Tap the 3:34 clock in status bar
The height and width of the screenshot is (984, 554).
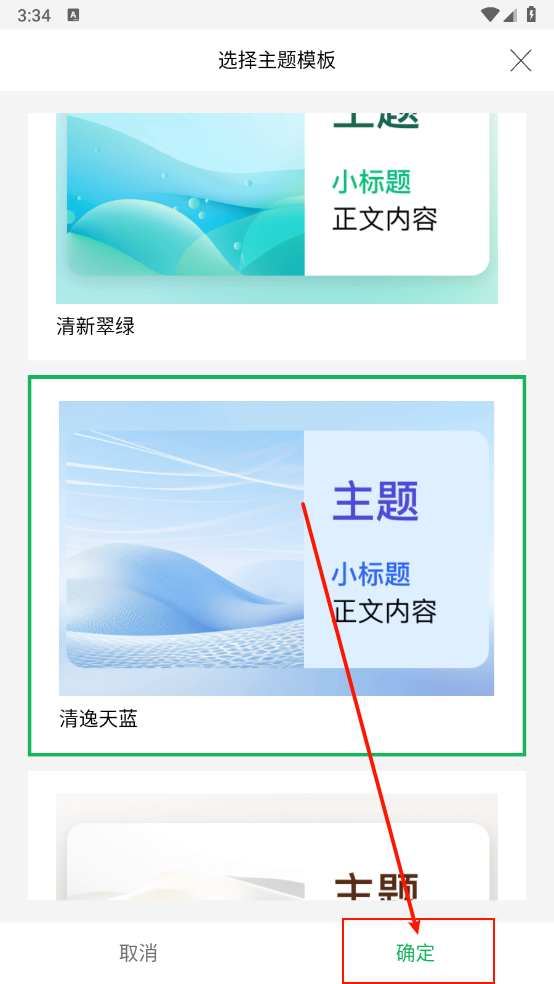pos(34,15)
